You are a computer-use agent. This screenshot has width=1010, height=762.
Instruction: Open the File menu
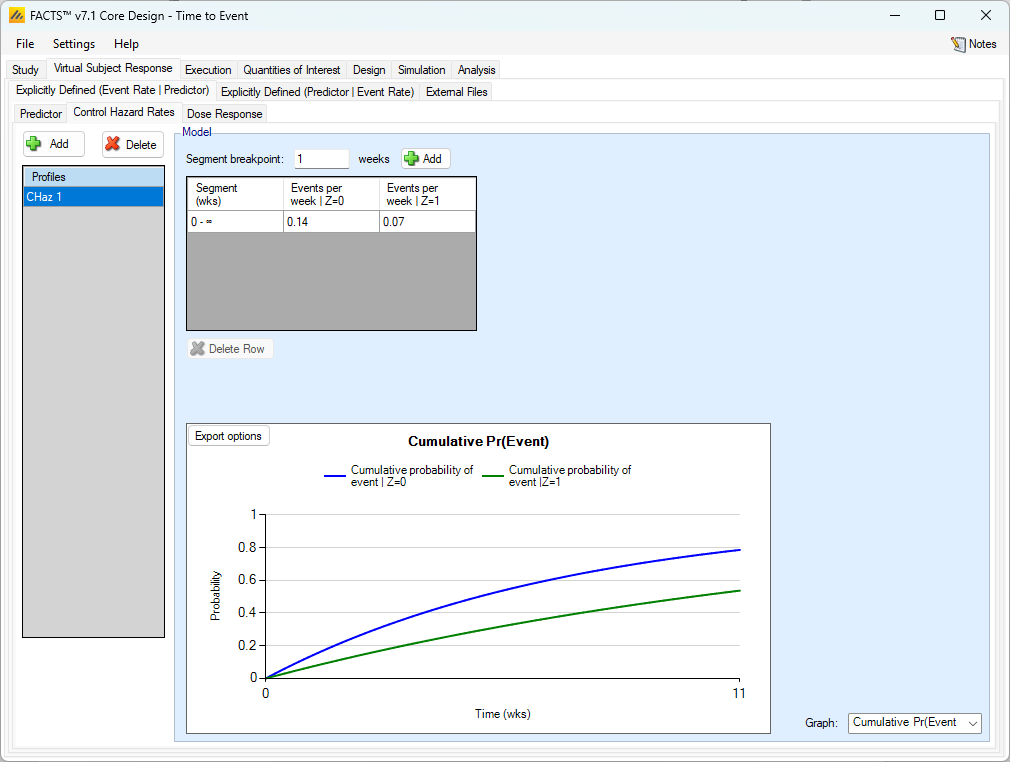point(25,44)
